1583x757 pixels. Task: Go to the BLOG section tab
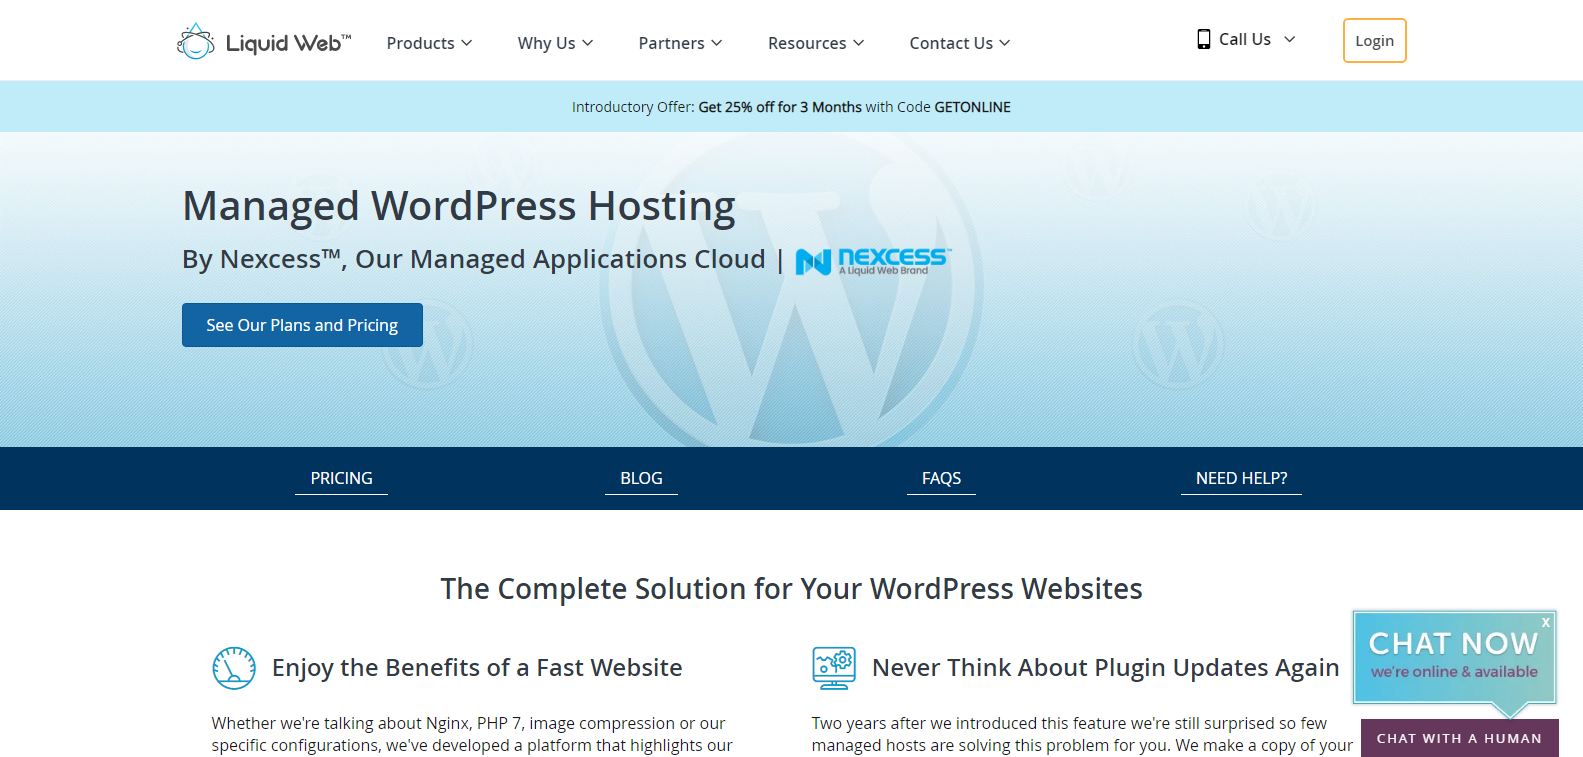pos(641,478)
